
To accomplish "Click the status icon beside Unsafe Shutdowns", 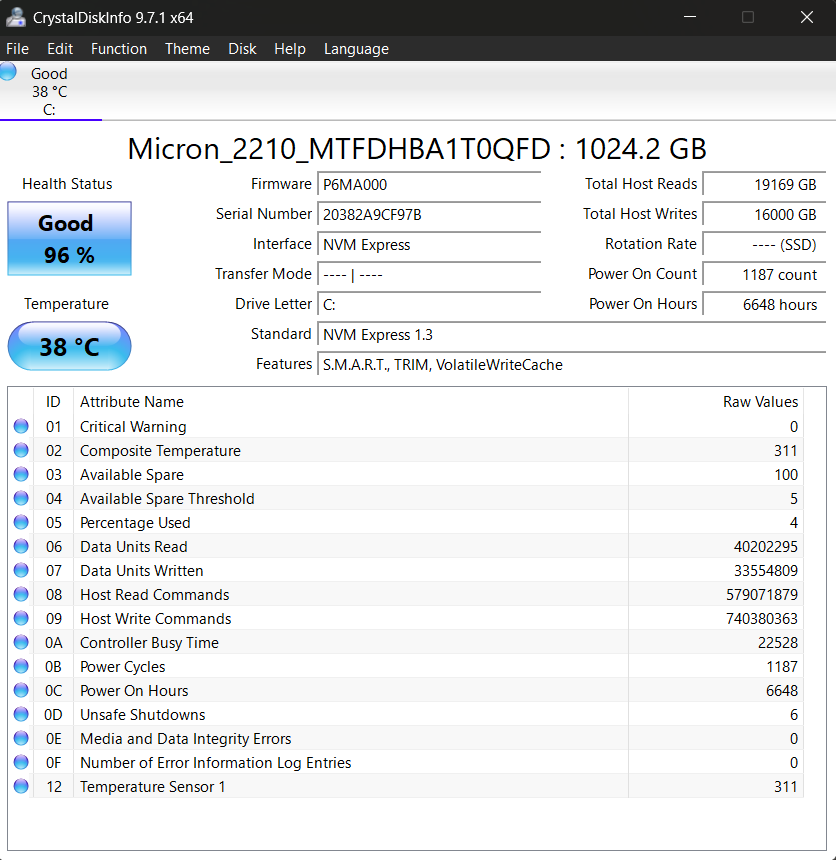I will 21,714.
